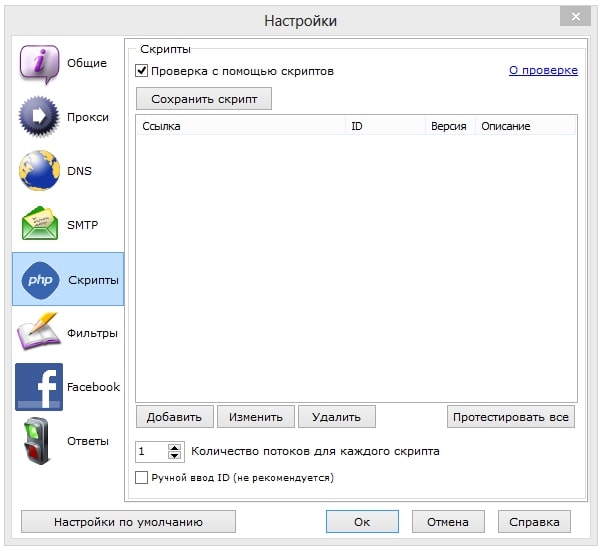Image resolution: width=605 pixels, height=551 pixels.
Task: Open the Фильтры notebook icon
Action: click(x=38, y=331)
